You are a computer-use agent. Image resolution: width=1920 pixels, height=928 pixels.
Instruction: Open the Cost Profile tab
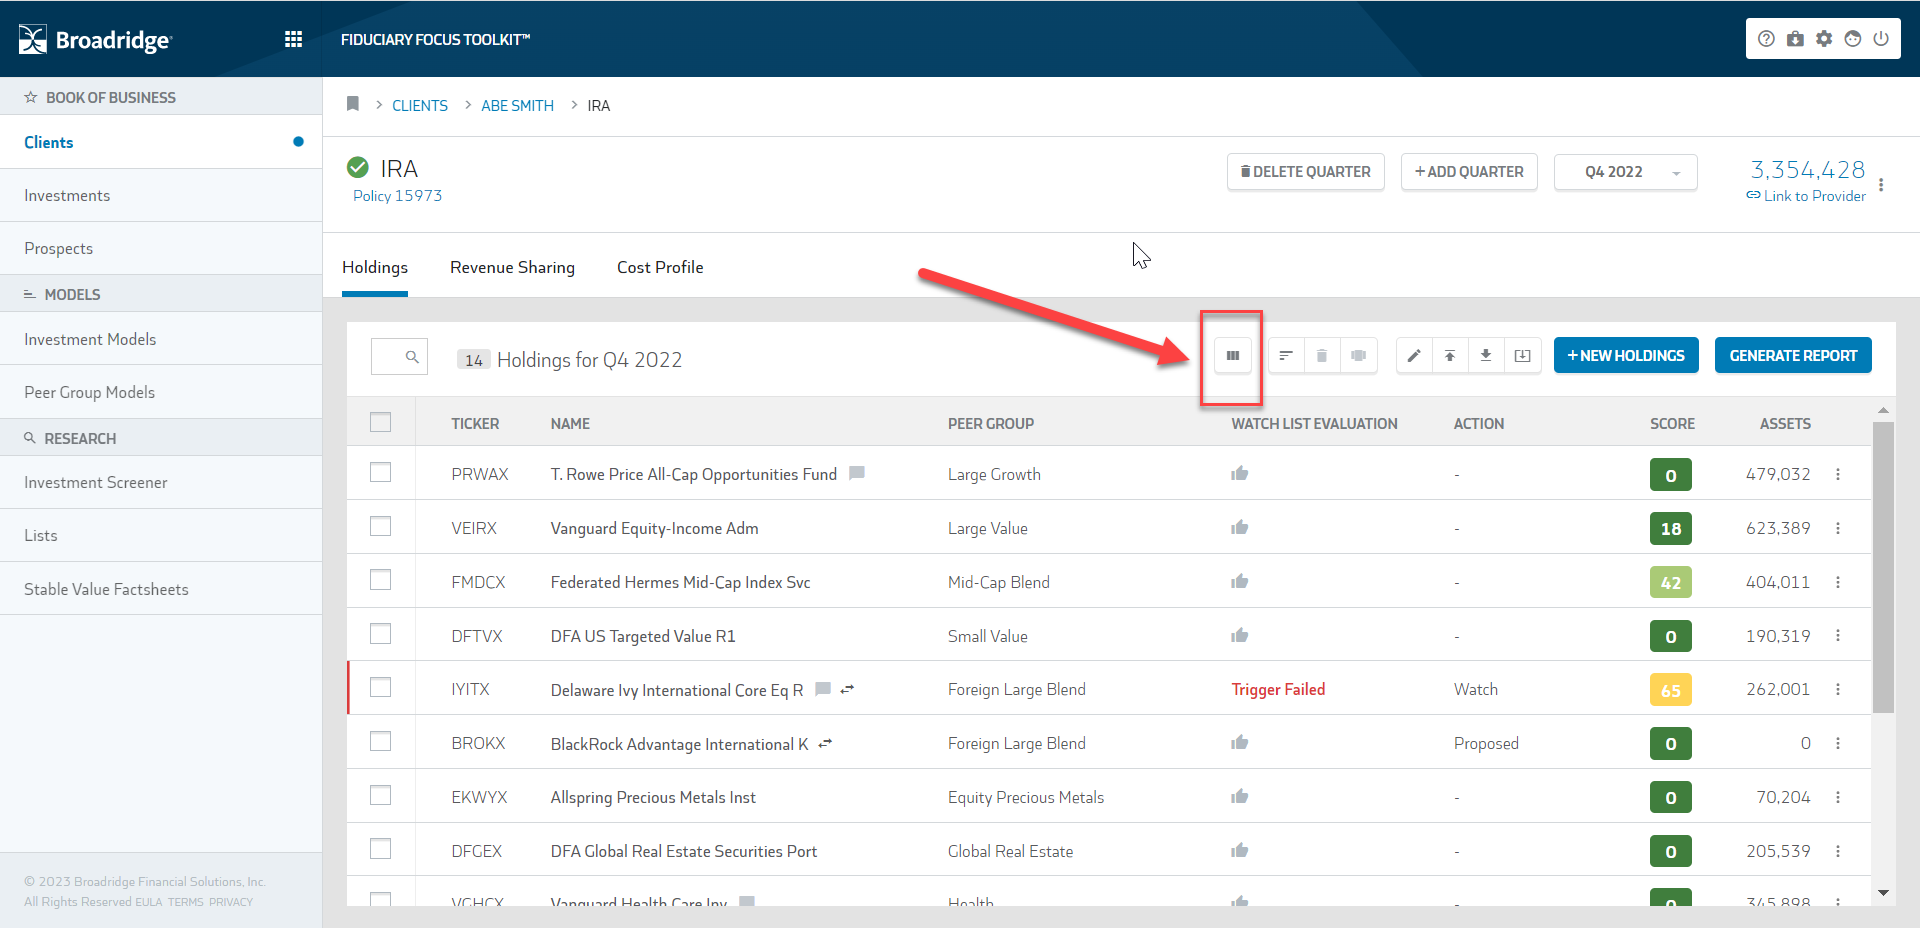(x=660, y=267)
